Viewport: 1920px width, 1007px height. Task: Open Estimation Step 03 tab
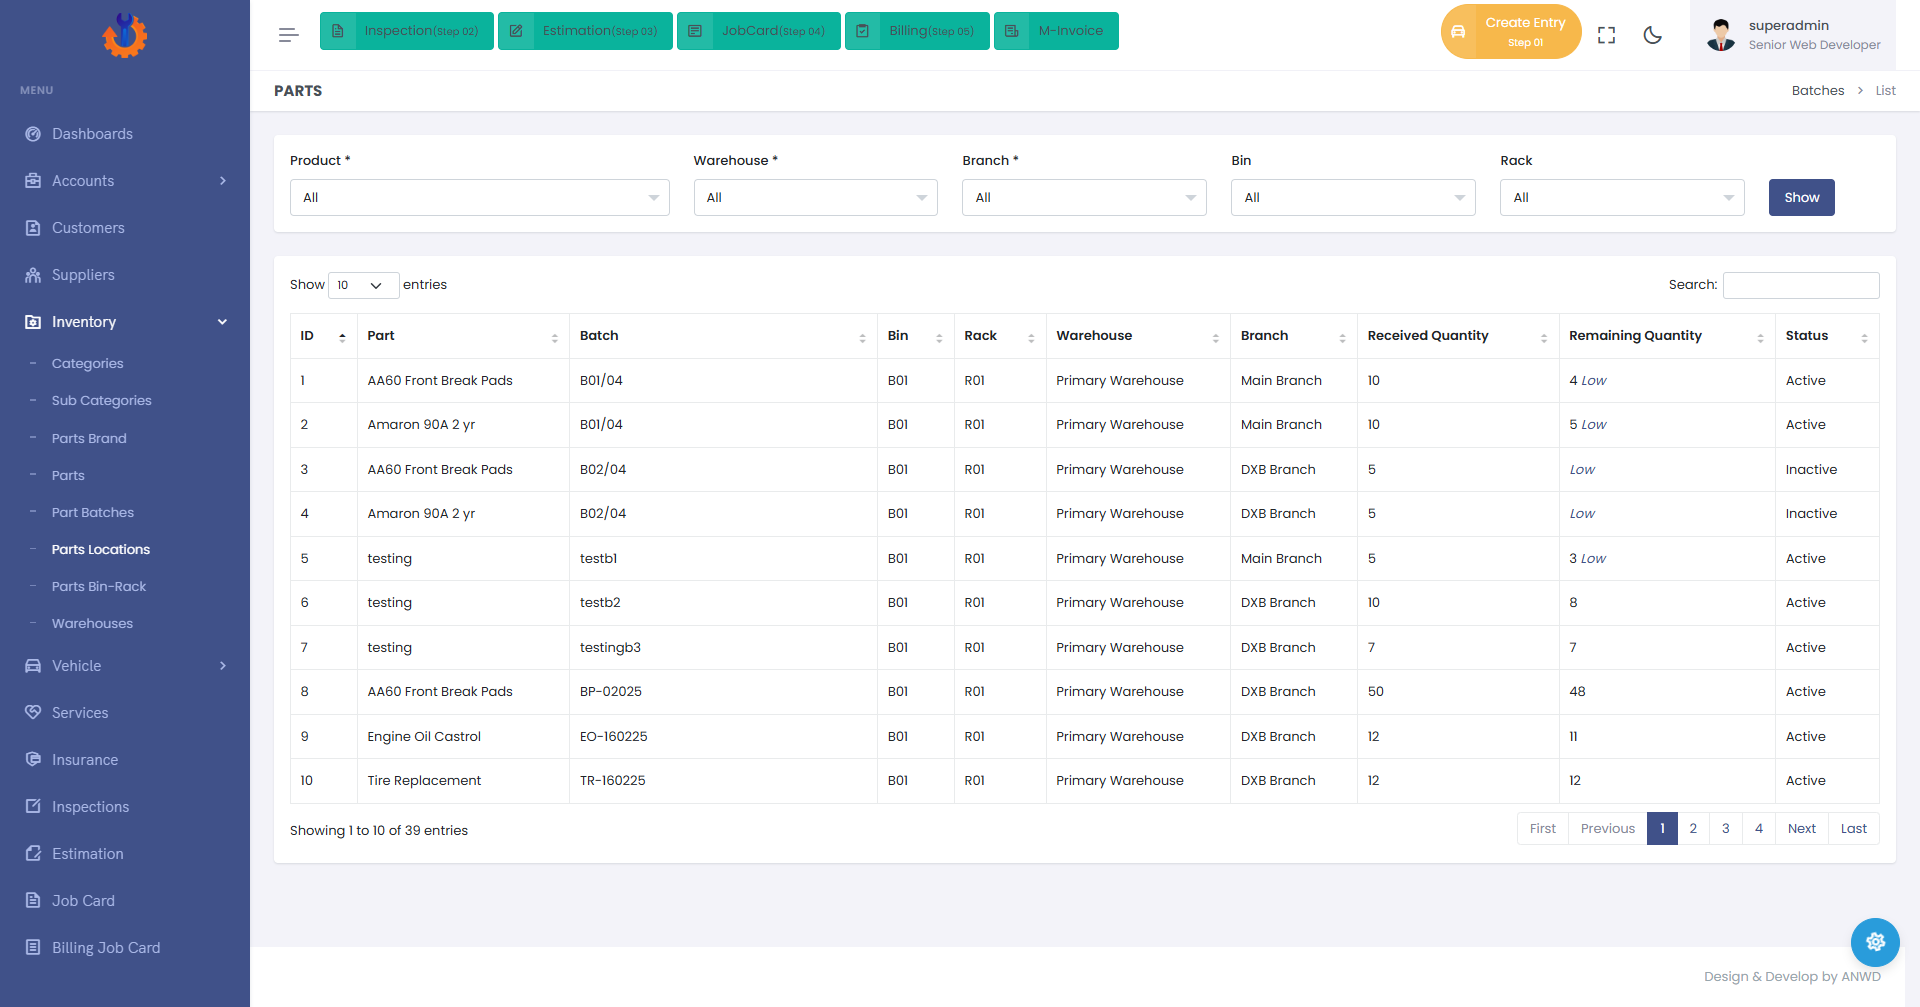(x=585, y=31)
